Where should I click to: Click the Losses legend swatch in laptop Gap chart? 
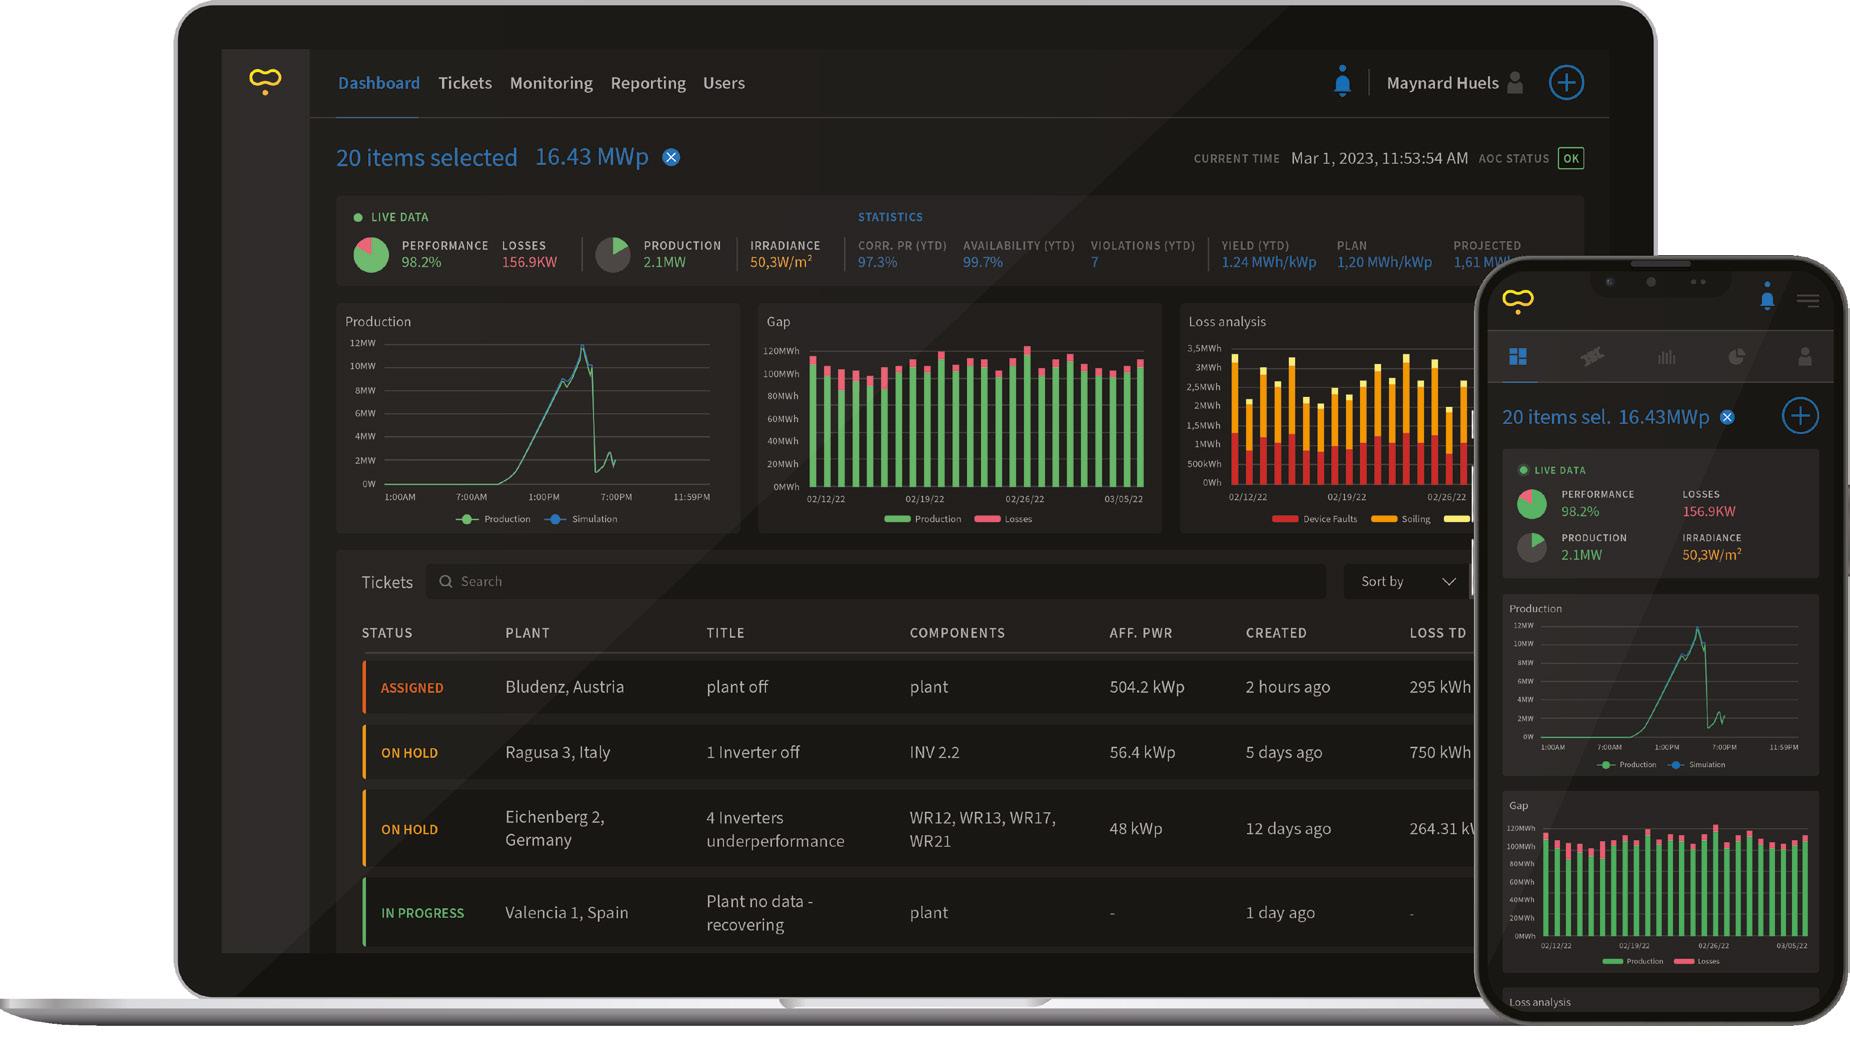(x=987, y=519)
